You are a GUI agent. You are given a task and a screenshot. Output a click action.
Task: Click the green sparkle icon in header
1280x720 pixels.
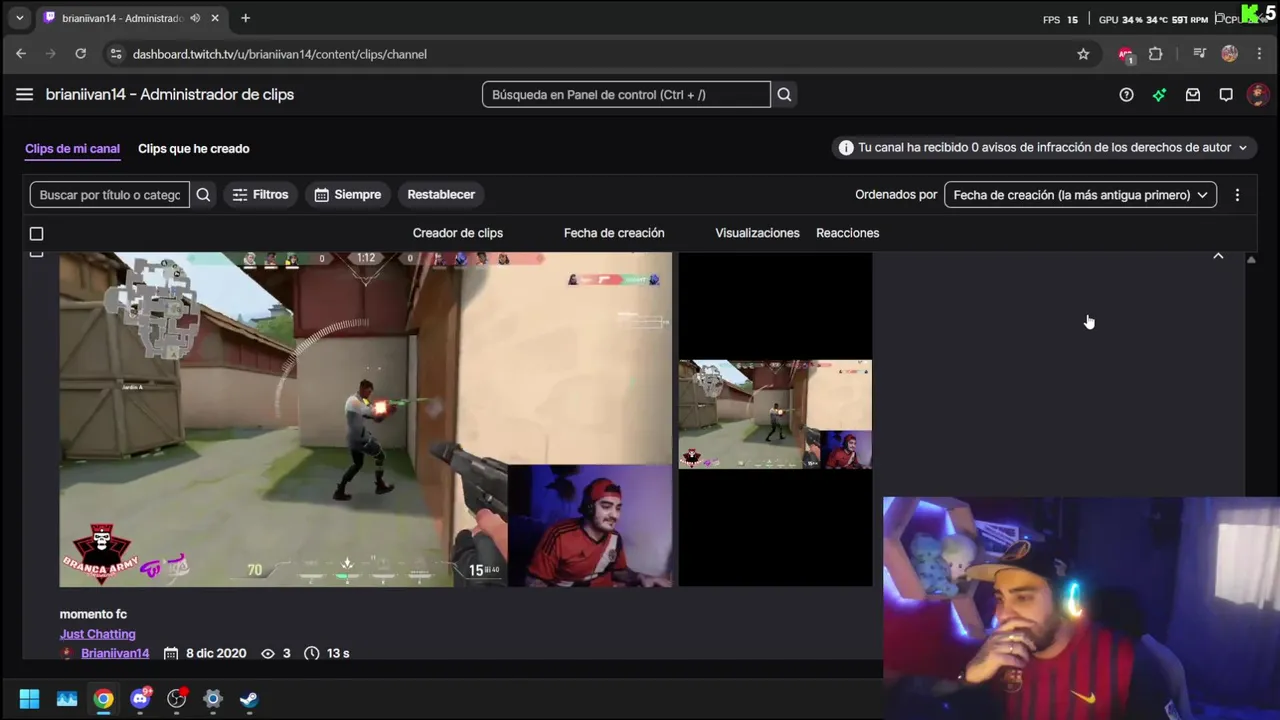(x=1159, y=94)
